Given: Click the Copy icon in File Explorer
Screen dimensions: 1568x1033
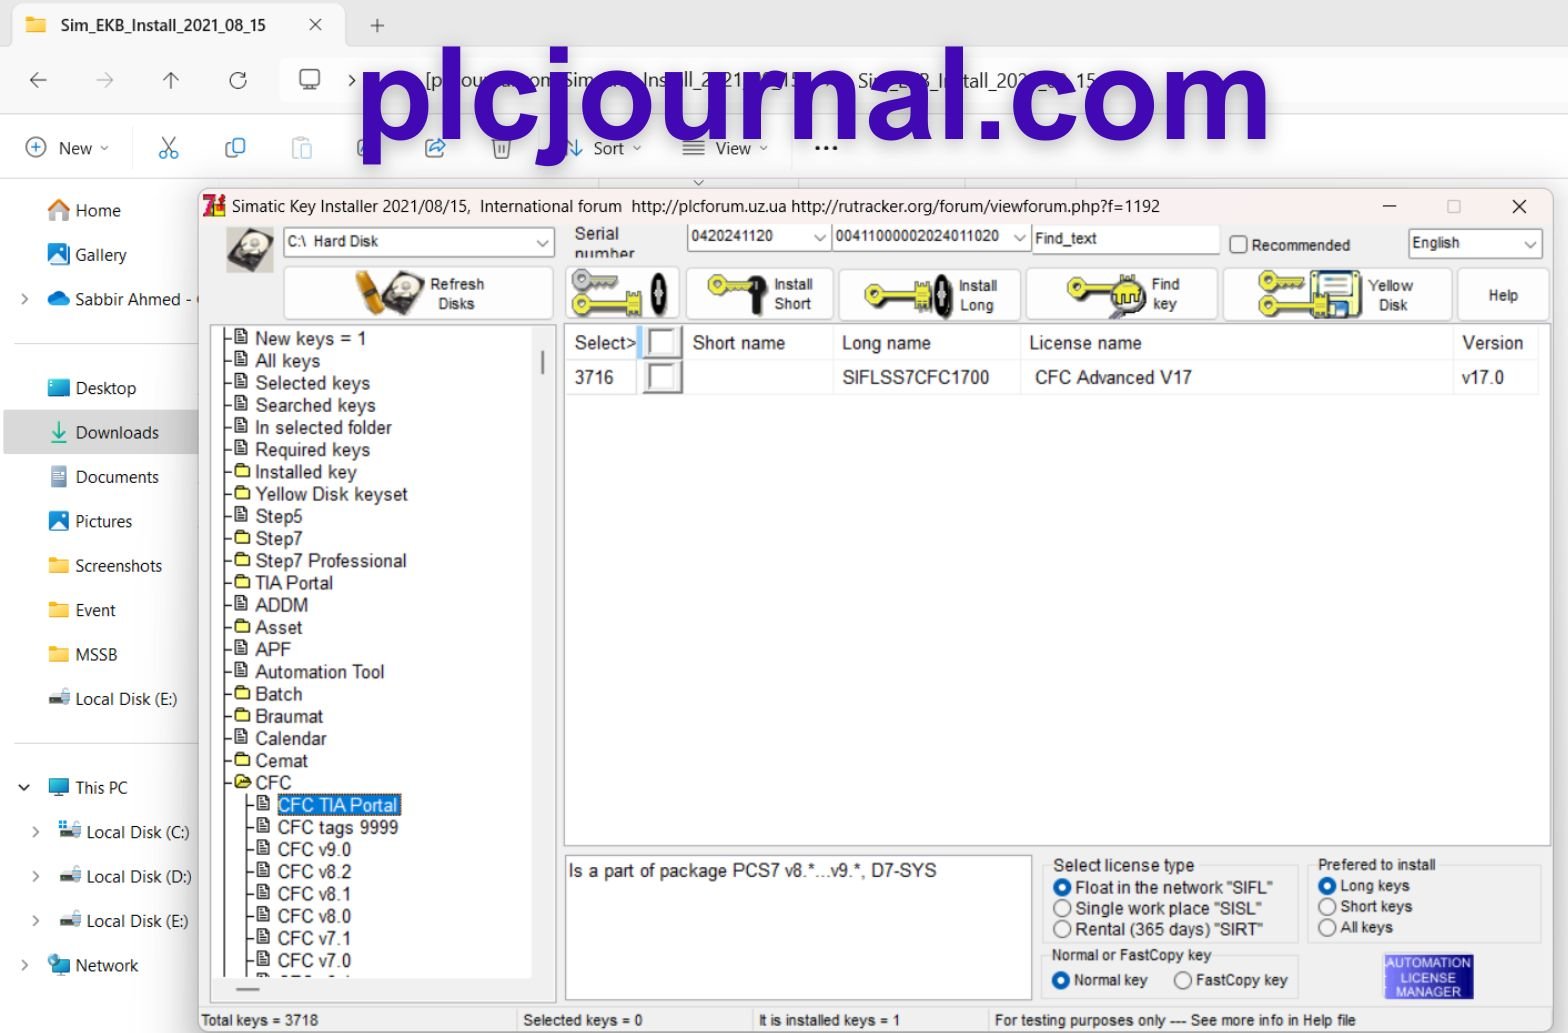Looking at the screenshot, I should tap(235, 148).
